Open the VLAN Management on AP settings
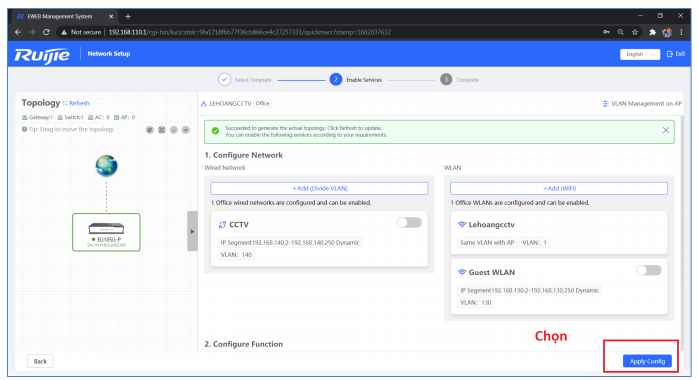Screen dimensions: 698x380 (642, 104)
